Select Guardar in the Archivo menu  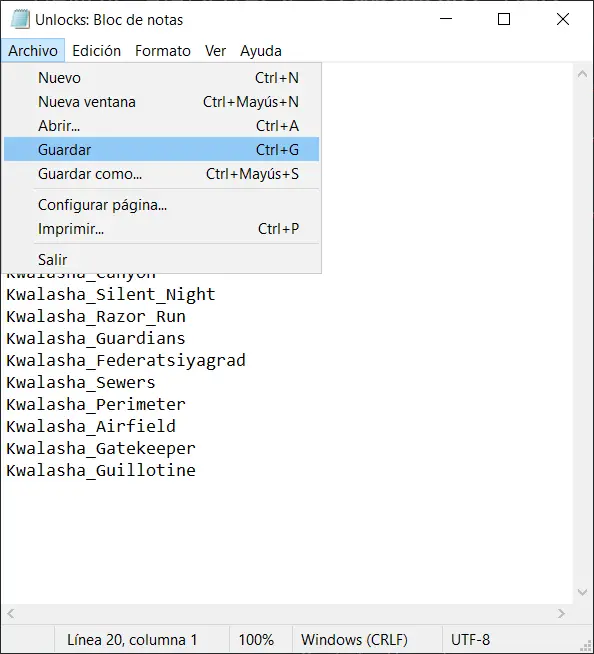tap(161, 149)
